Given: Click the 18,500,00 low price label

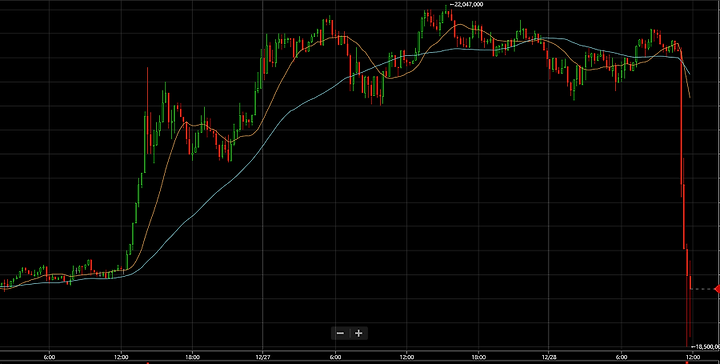Looking at the screenshot, I should pyautogui.click(x=706, y=347).
